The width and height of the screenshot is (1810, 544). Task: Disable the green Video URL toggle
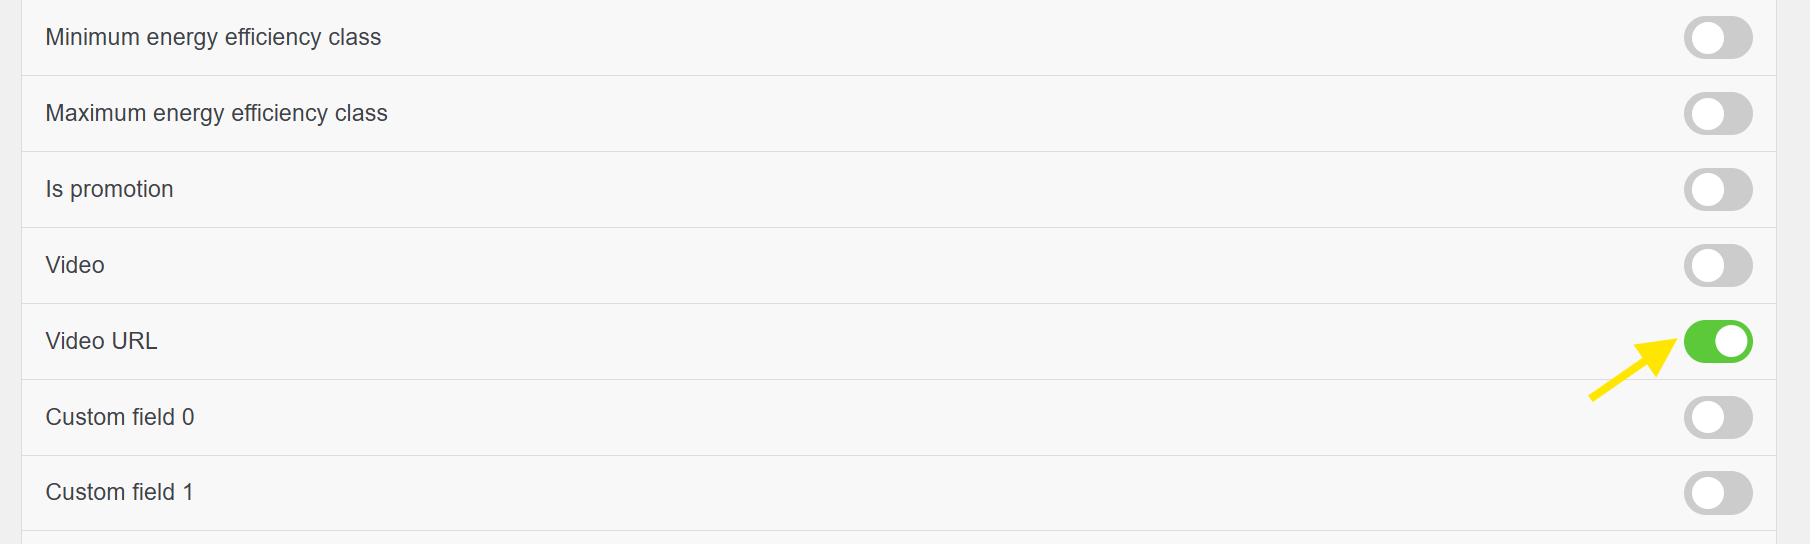(1717, 342)
